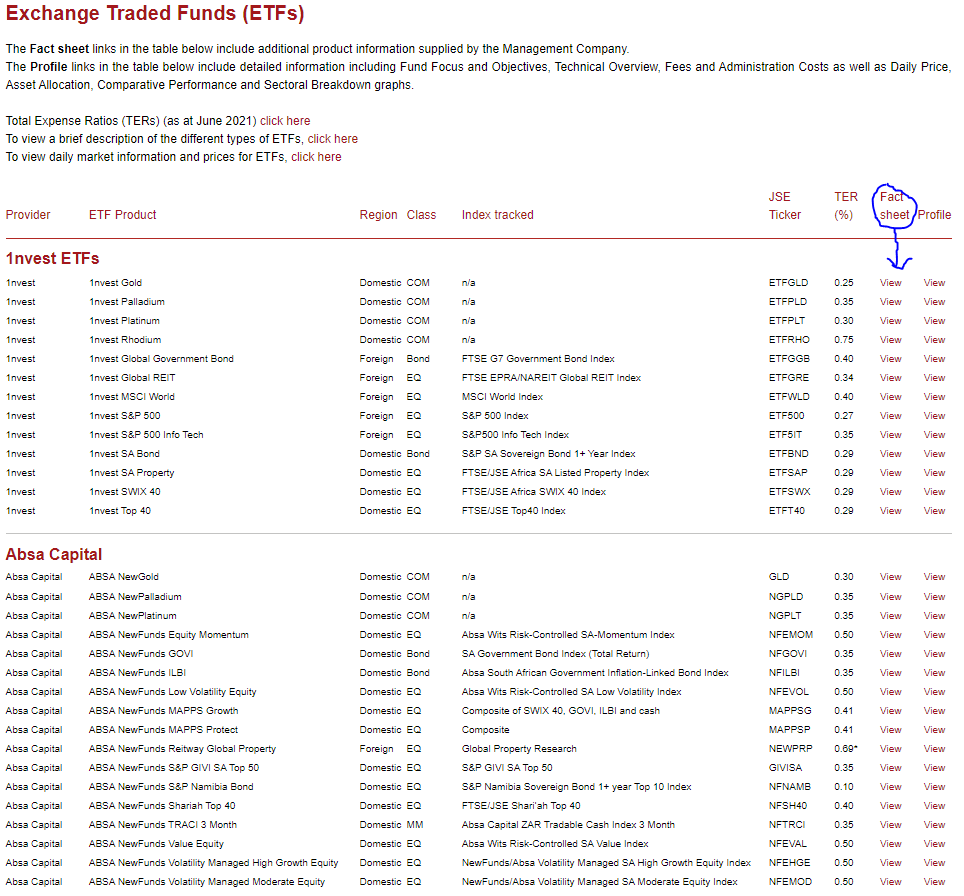
Task: Click Global Property Research text
Action: tap(519, 749)
